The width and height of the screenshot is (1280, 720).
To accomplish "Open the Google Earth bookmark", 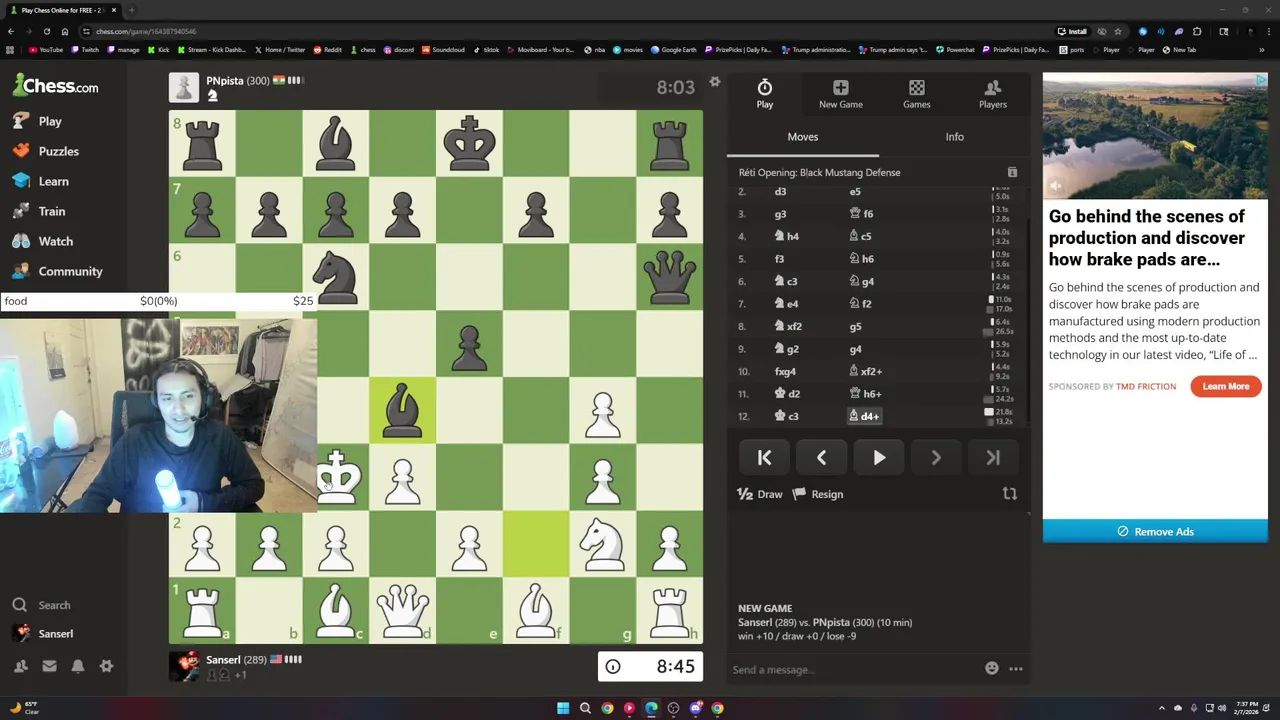I will click(x=675, y=50).
